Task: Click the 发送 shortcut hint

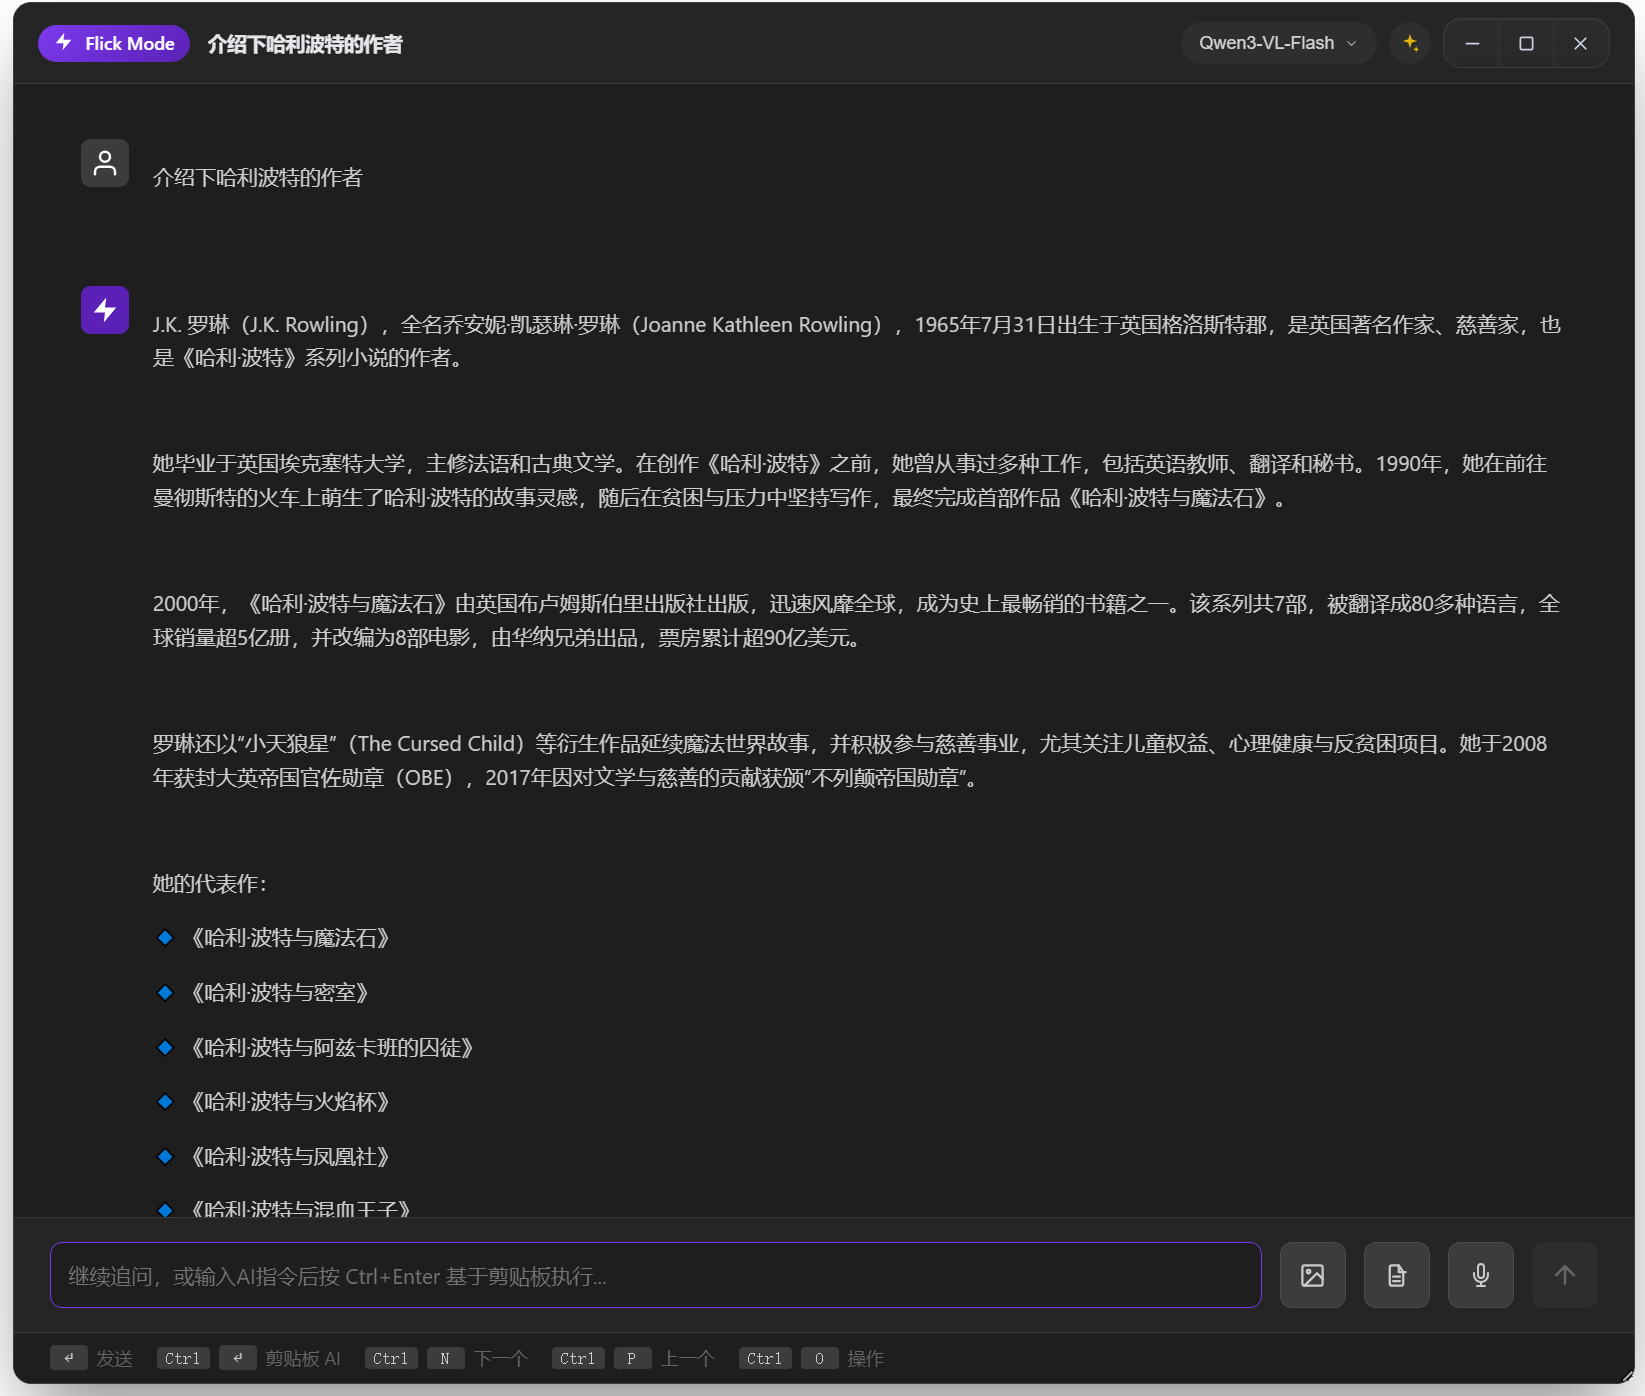Action: (92, 1358)
